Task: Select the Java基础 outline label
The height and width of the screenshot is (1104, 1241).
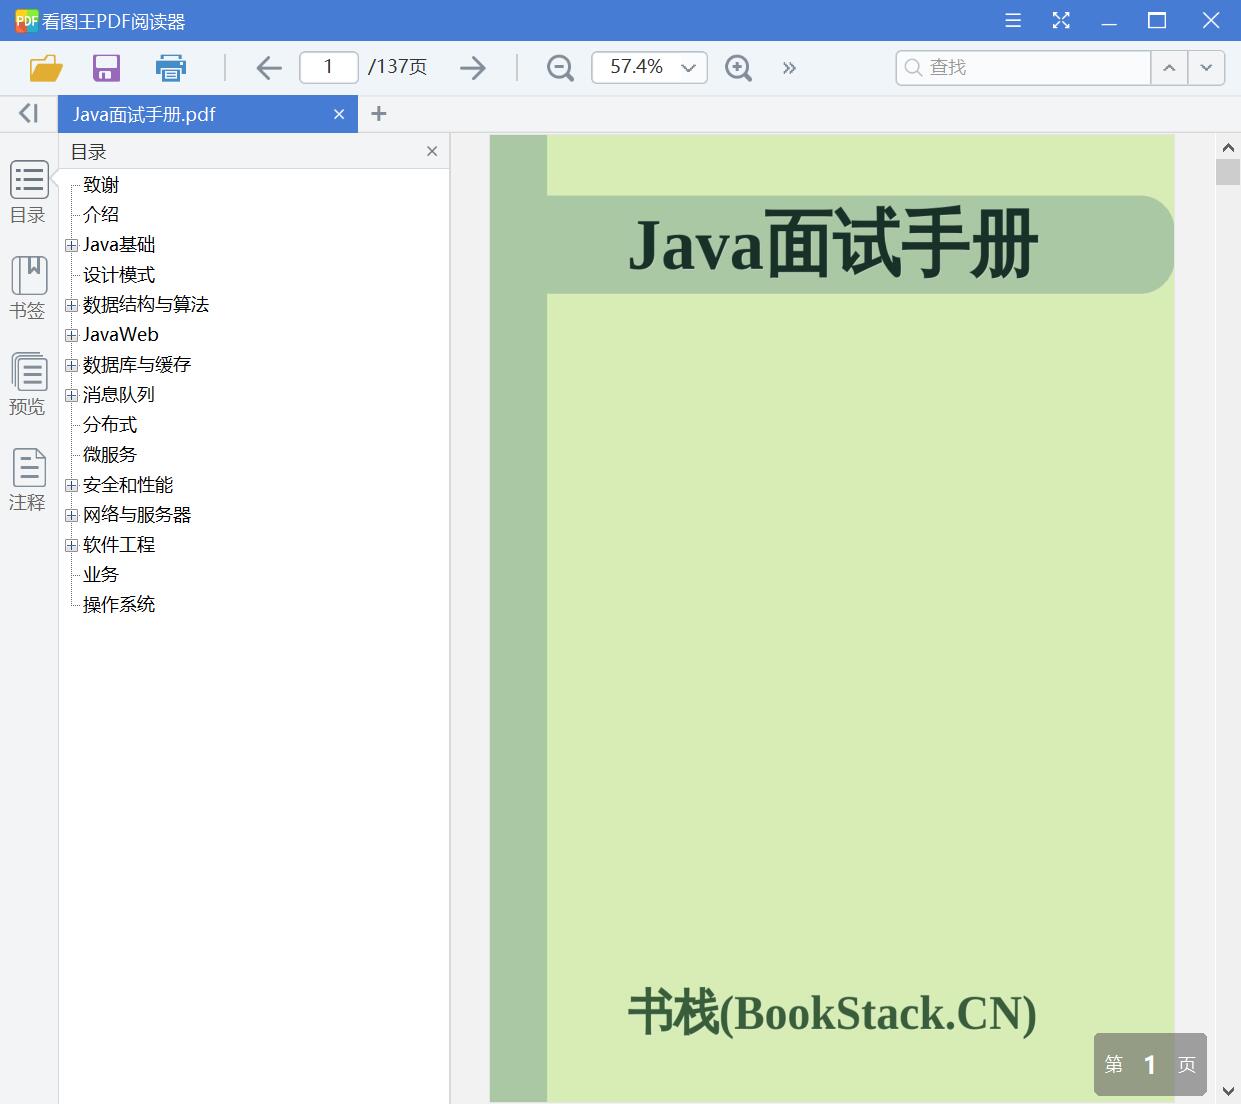Action: 119,244
